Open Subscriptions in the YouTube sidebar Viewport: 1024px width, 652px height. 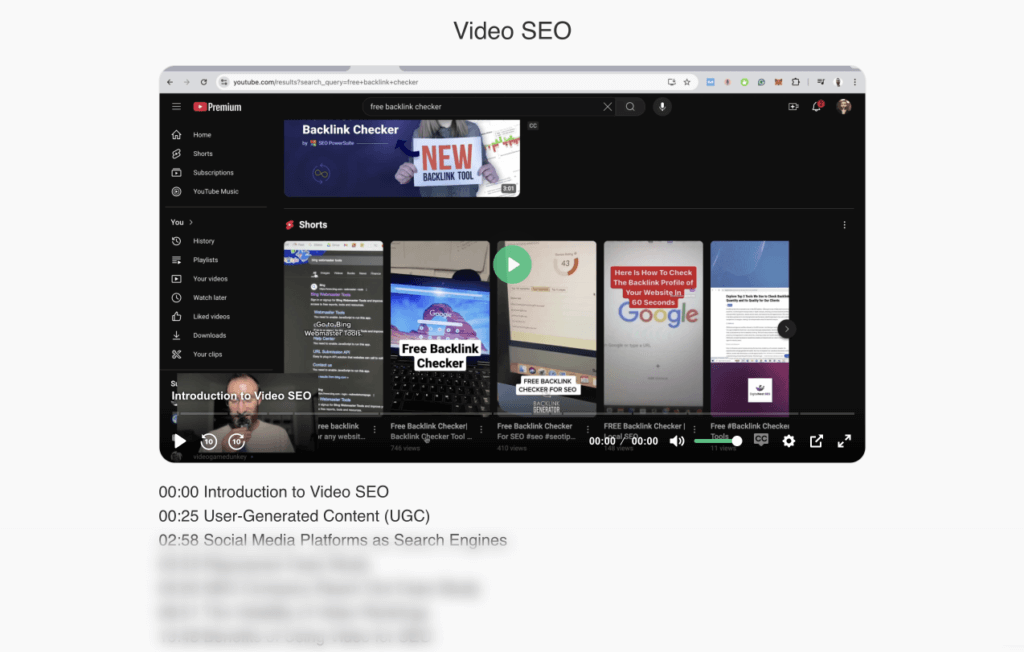(213, 172)
